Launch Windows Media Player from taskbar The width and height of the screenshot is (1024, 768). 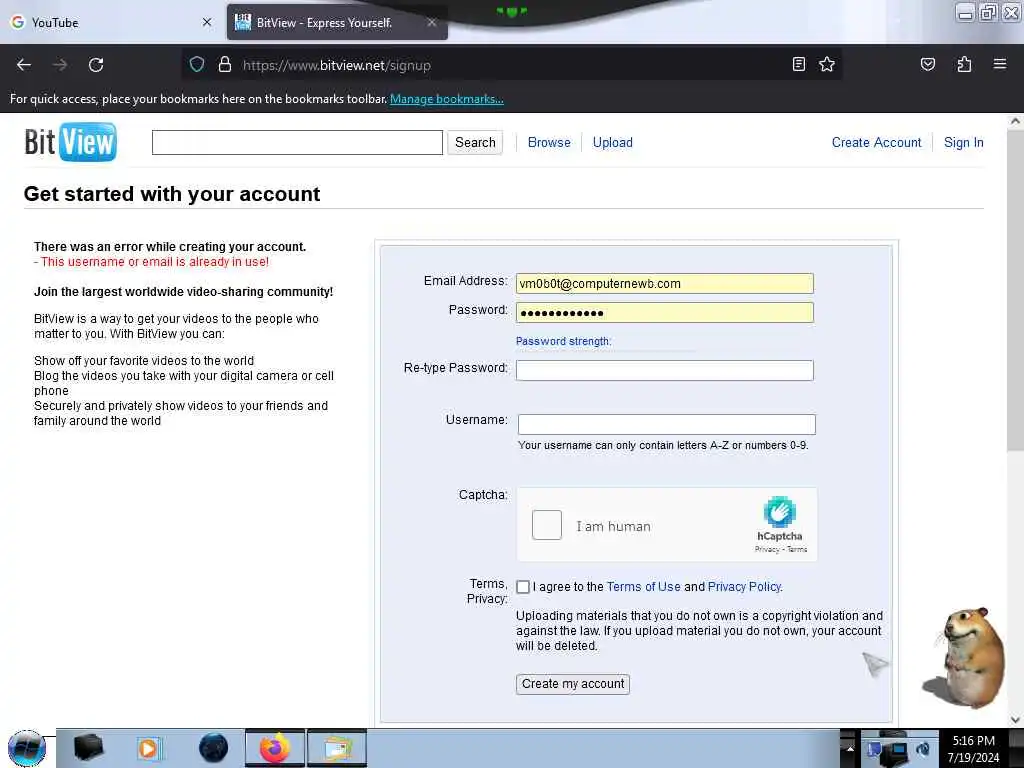click(x=149, y=748)
